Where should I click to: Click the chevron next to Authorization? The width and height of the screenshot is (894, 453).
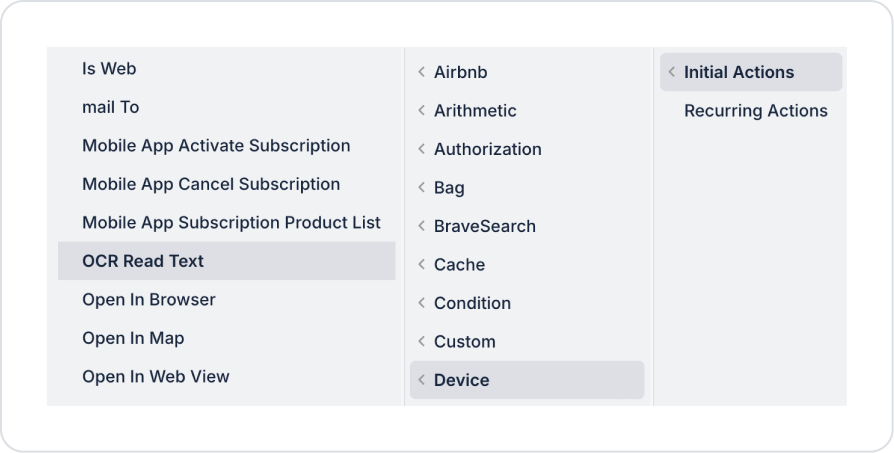click(x=421, y=149)
